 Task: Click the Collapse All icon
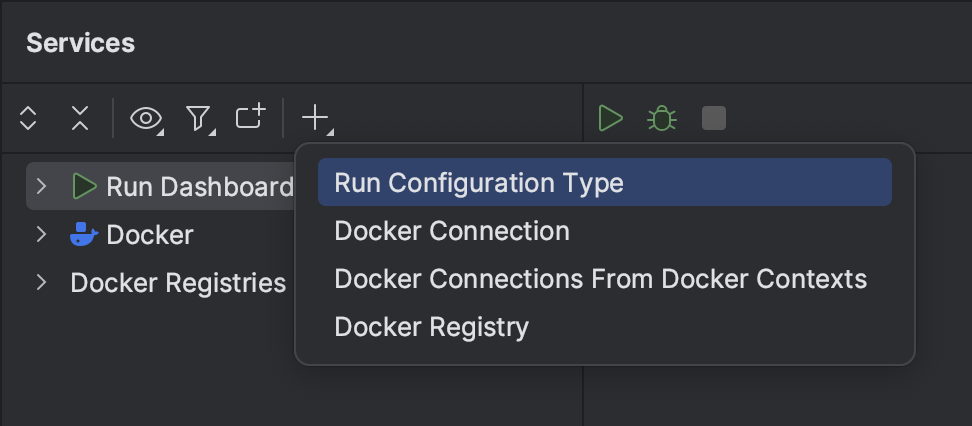pyautogui.click(x=80, y=119)
